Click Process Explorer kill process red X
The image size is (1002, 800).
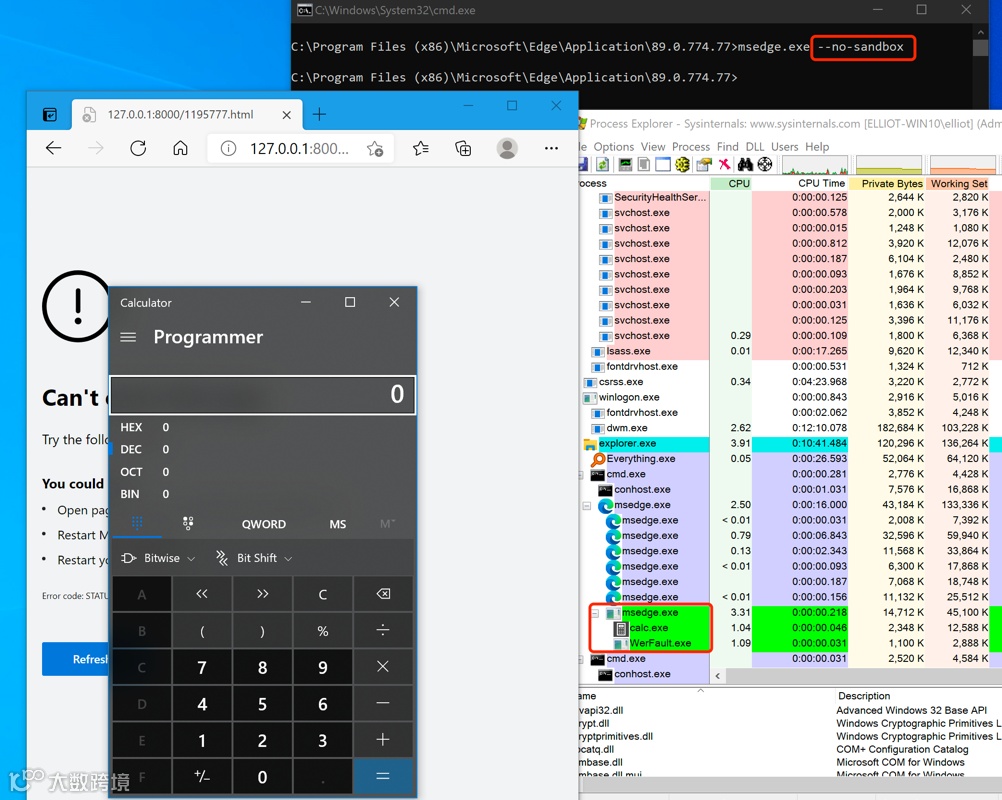click(x=724, y=165)
